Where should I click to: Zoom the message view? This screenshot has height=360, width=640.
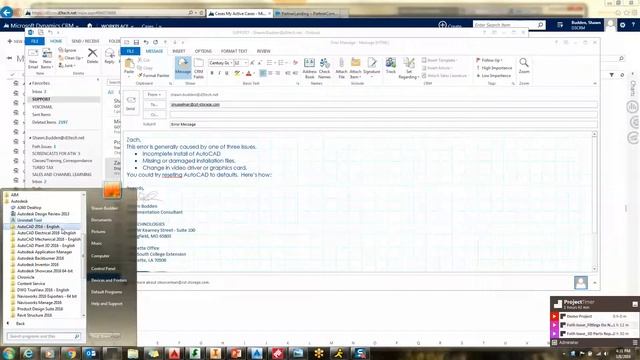click(524, 66)
